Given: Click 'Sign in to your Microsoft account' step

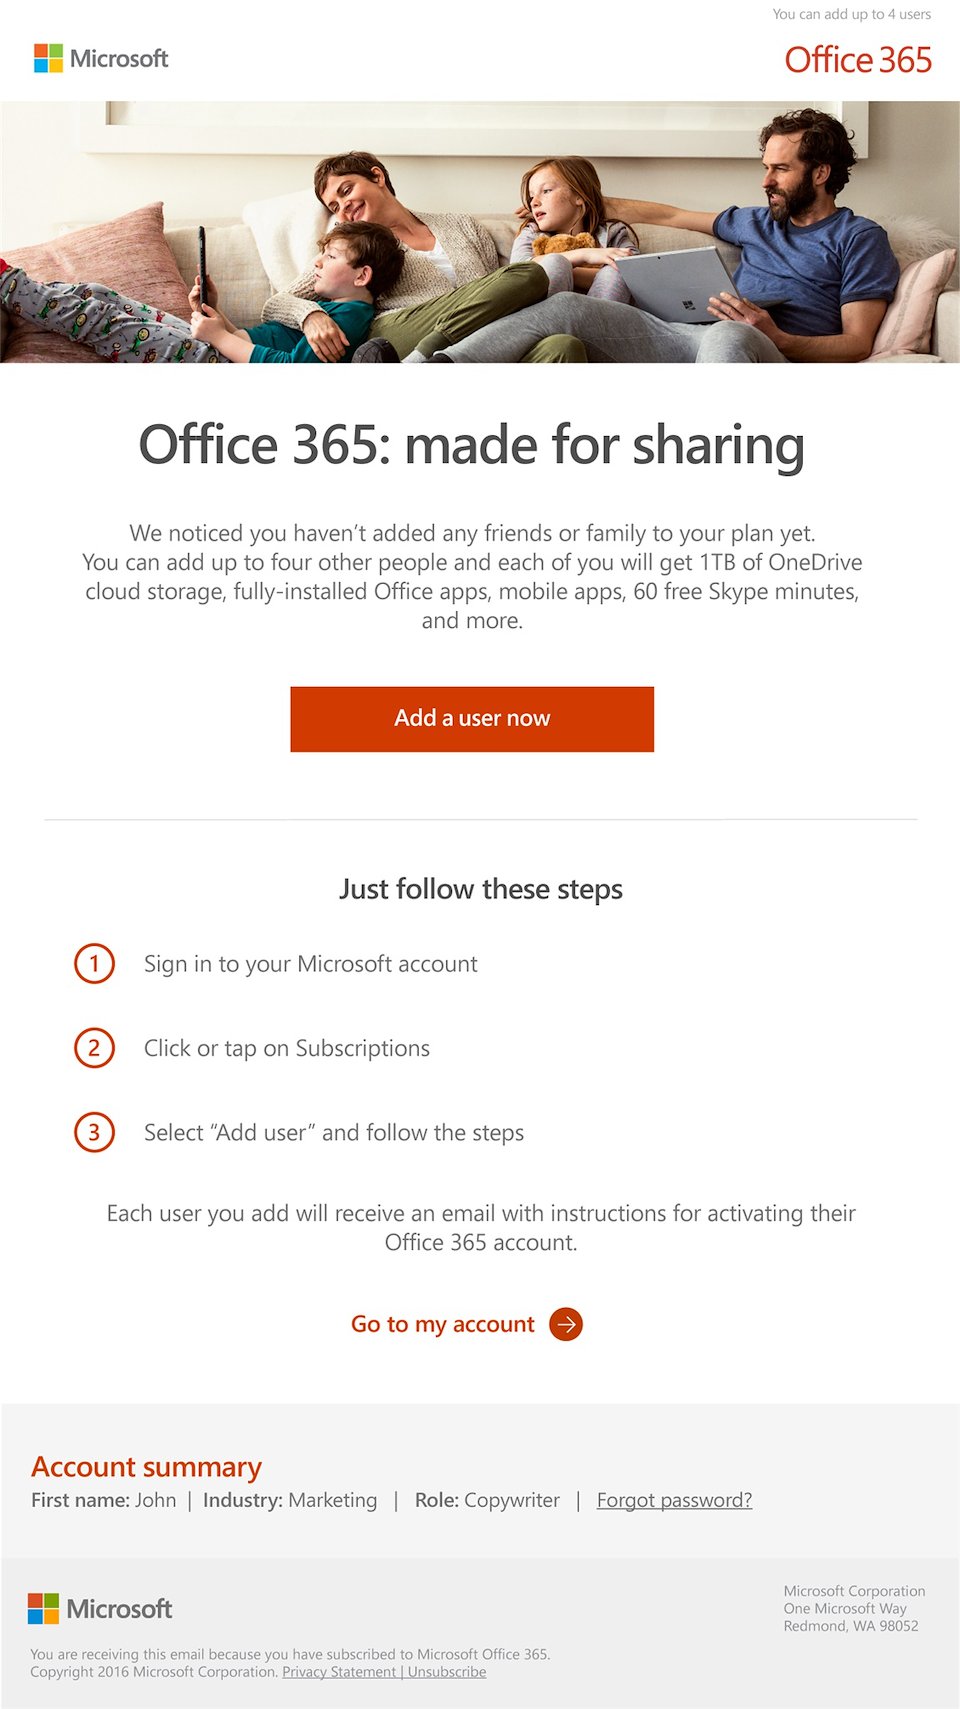Looking at the screenshot, I should pyautogui.click(x=310, y=964).
